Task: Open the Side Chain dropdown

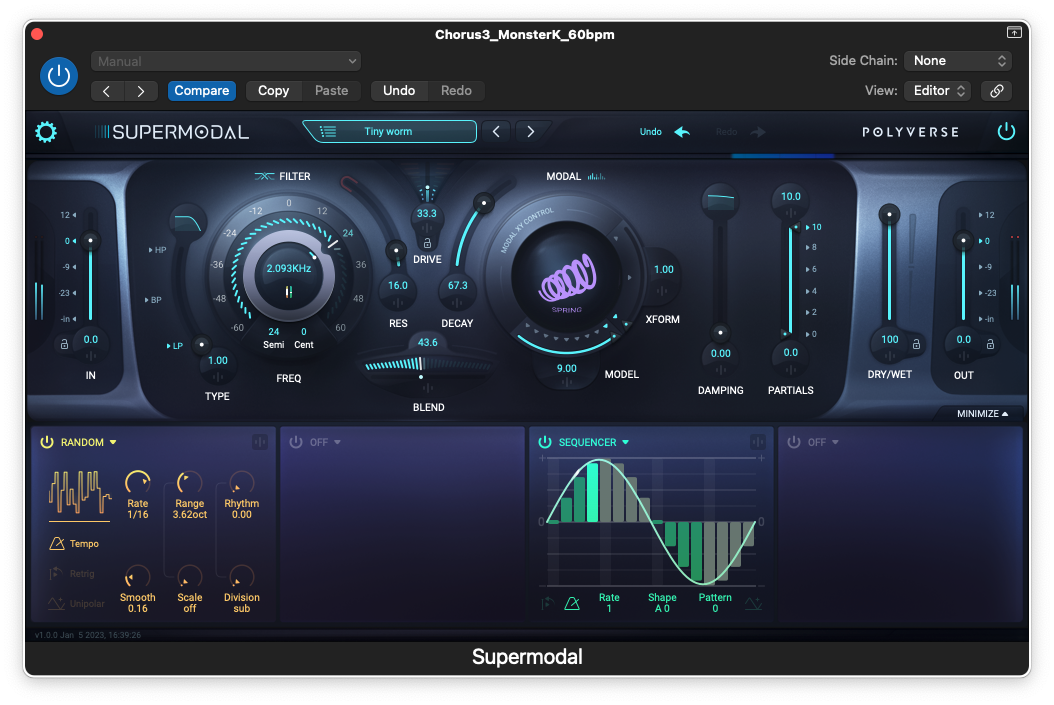Action: (x=957, y=61)
